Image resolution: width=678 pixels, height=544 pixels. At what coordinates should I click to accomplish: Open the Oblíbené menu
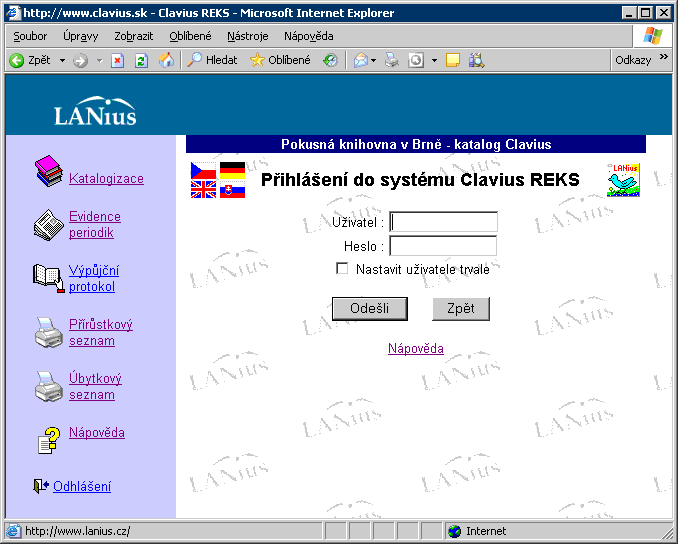pos(190,36)
